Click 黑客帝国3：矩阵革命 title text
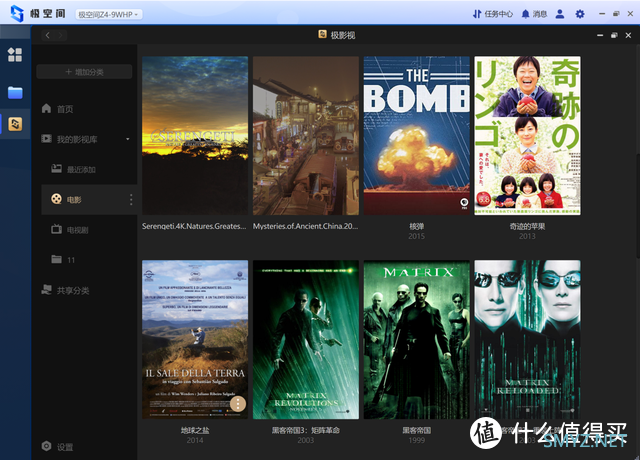 306,430
